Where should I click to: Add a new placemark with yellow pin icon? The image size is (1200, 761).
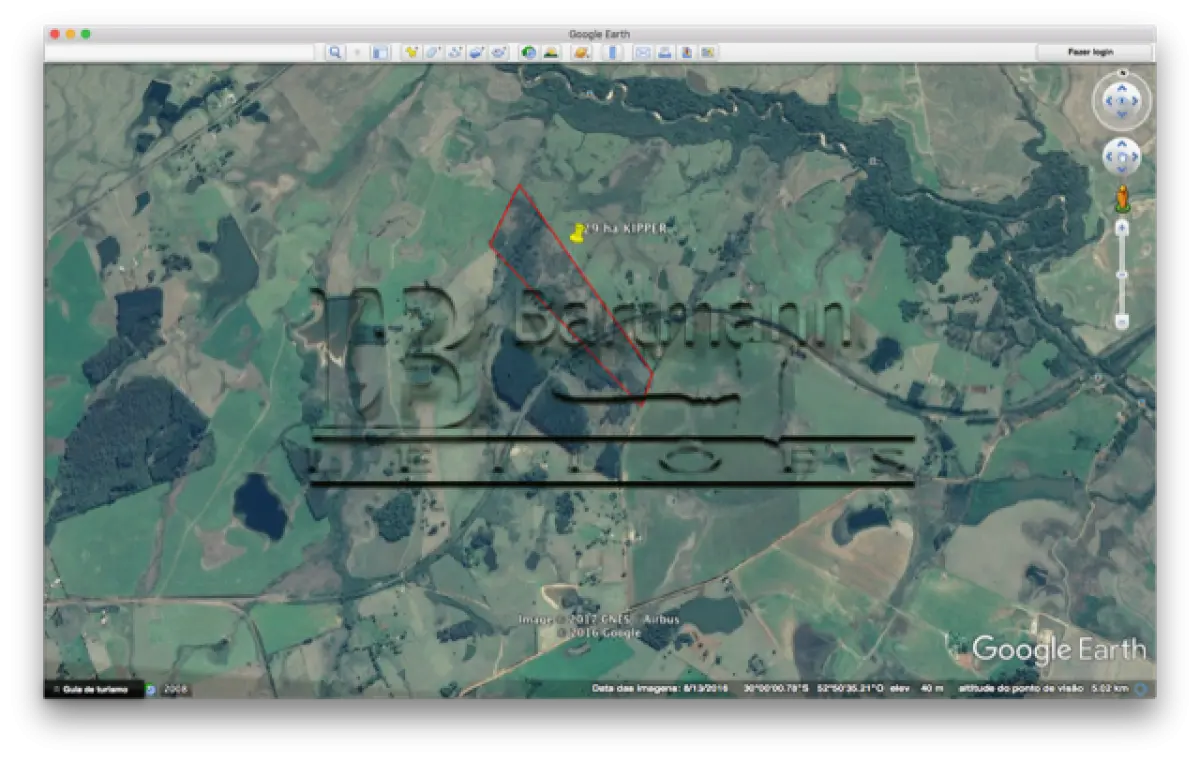[x=411, y=52]
